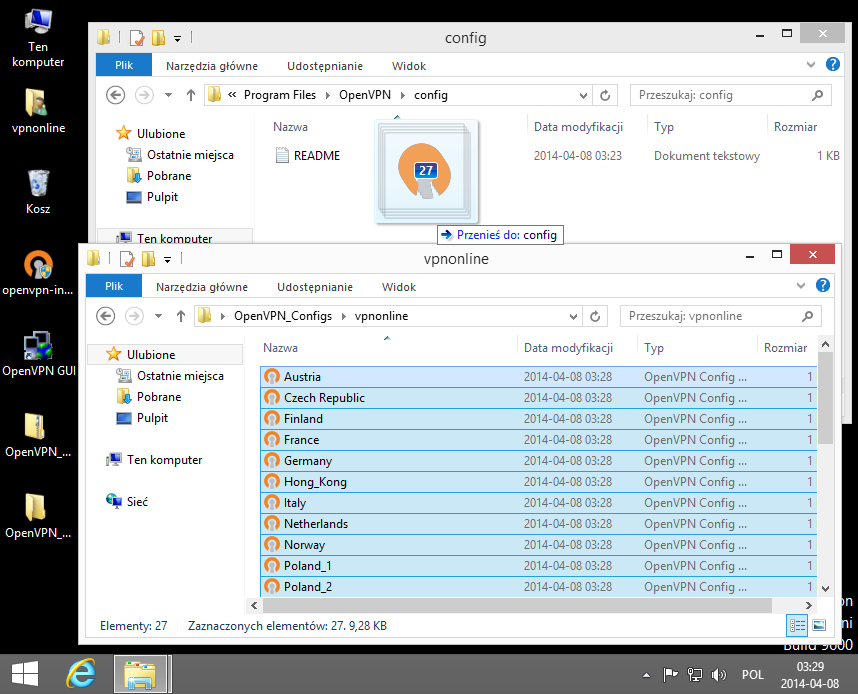Switch to details view in vpnonline window
The image size is (858, 694).
[797, 625]
